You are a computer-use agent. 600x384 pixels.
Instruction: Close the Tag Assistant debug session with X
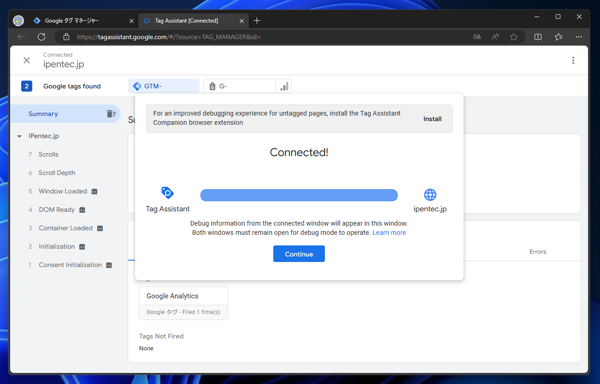click(26, 60)
